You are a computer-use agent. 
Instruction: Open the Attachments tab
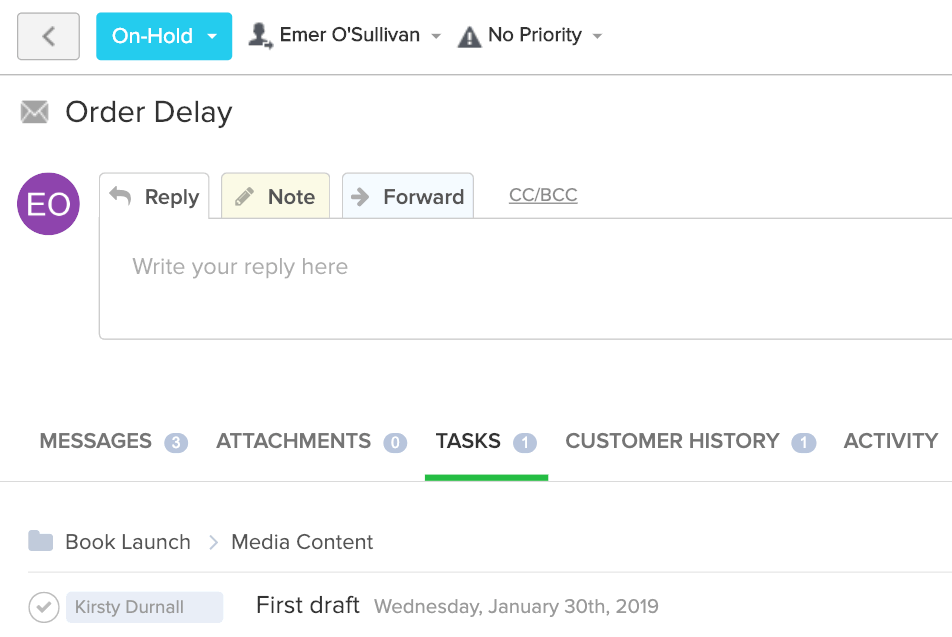click(311, 441)
